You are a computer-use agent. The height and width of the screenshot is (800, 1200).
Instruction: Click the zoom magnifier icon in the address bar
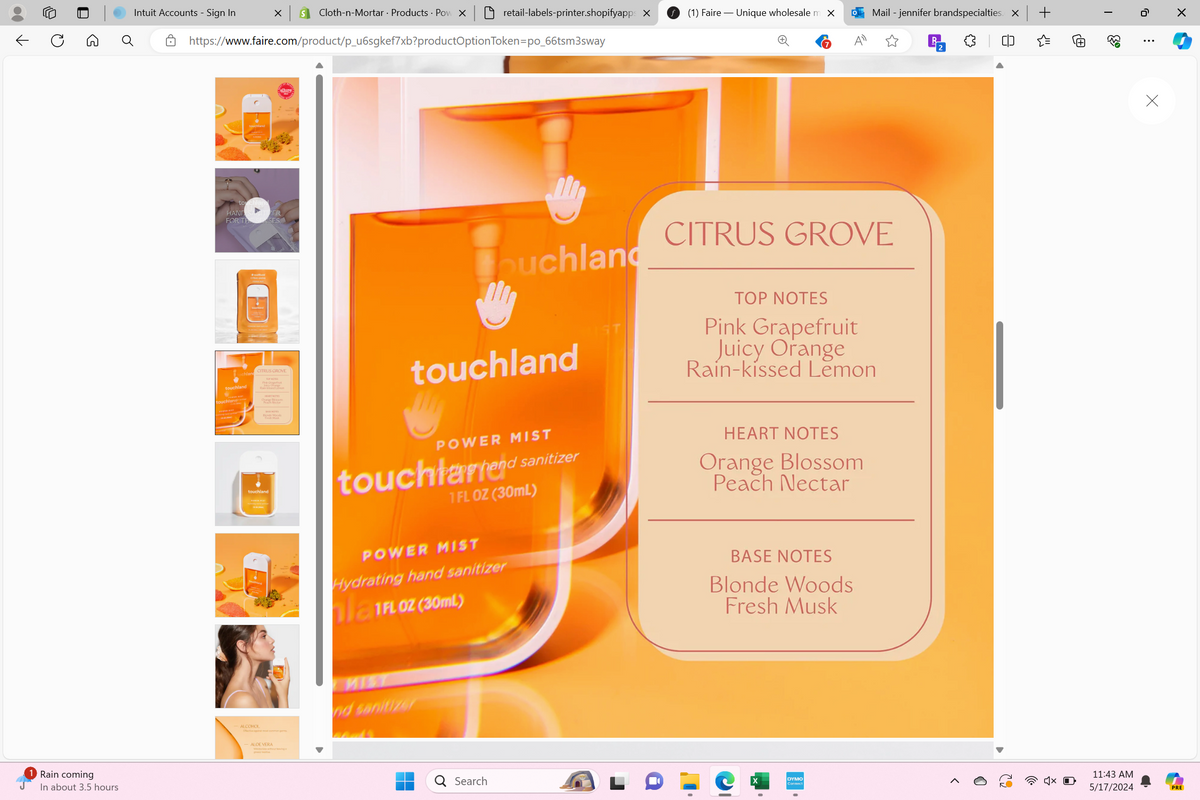pyautogui.click(x=783, y=41)
